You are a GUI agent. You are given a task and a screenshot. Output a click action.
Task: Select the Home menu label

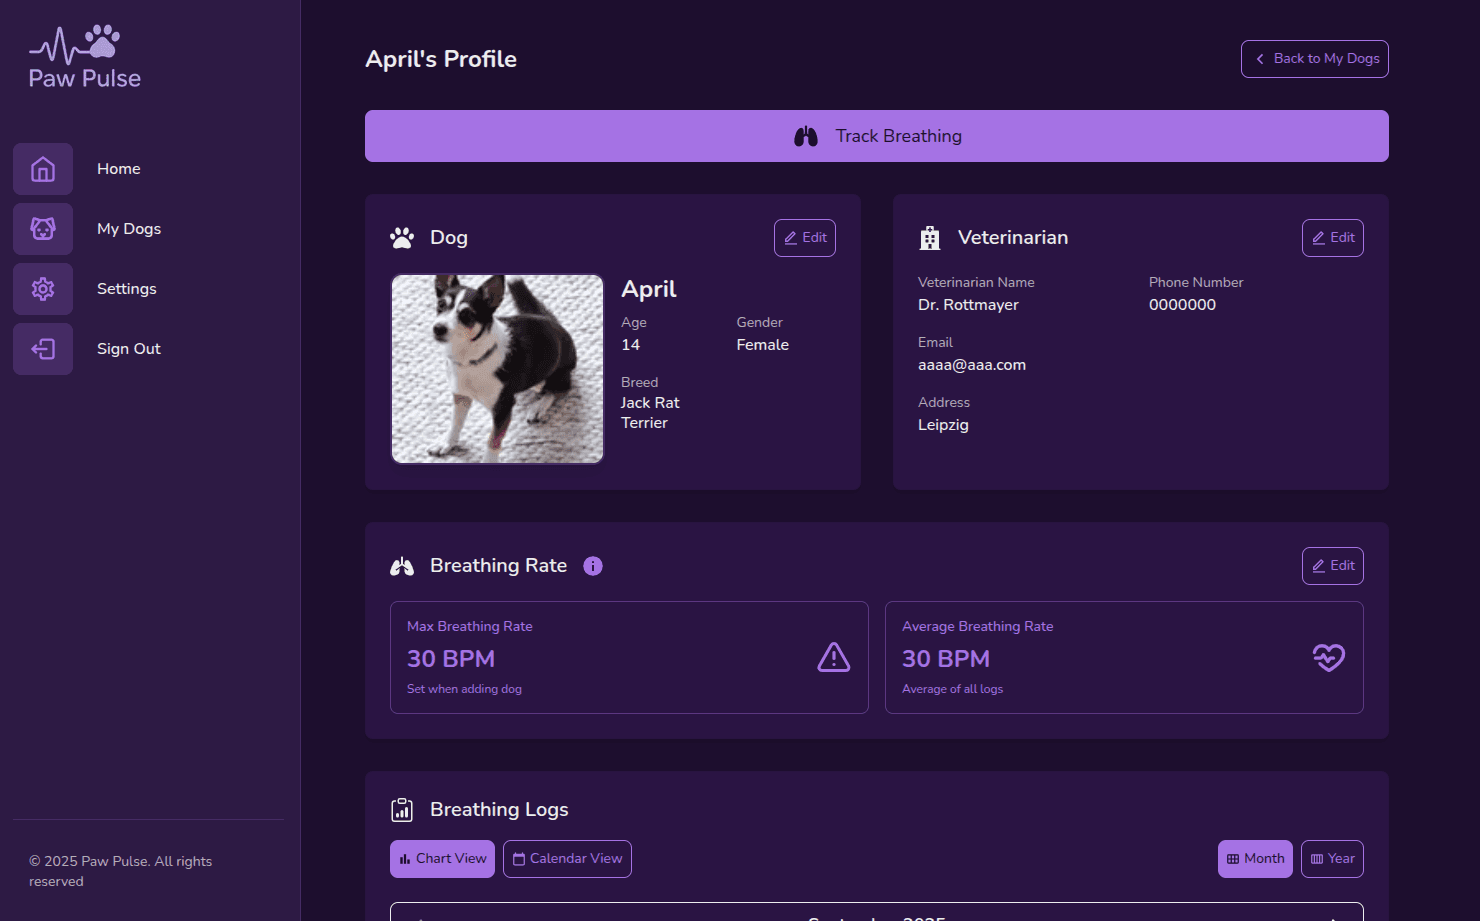click(119, 169)
